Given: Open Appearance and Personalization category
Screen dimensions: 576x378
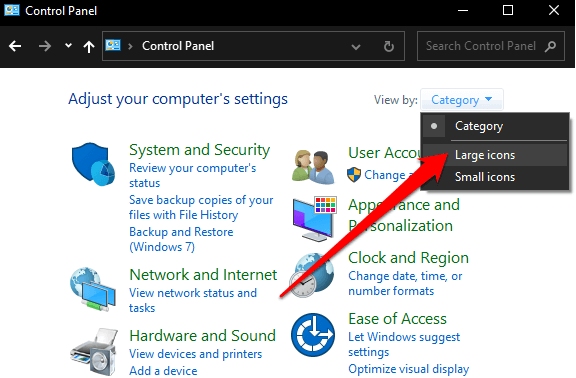Looking at the screenshot, I should [x=404, y=215].
